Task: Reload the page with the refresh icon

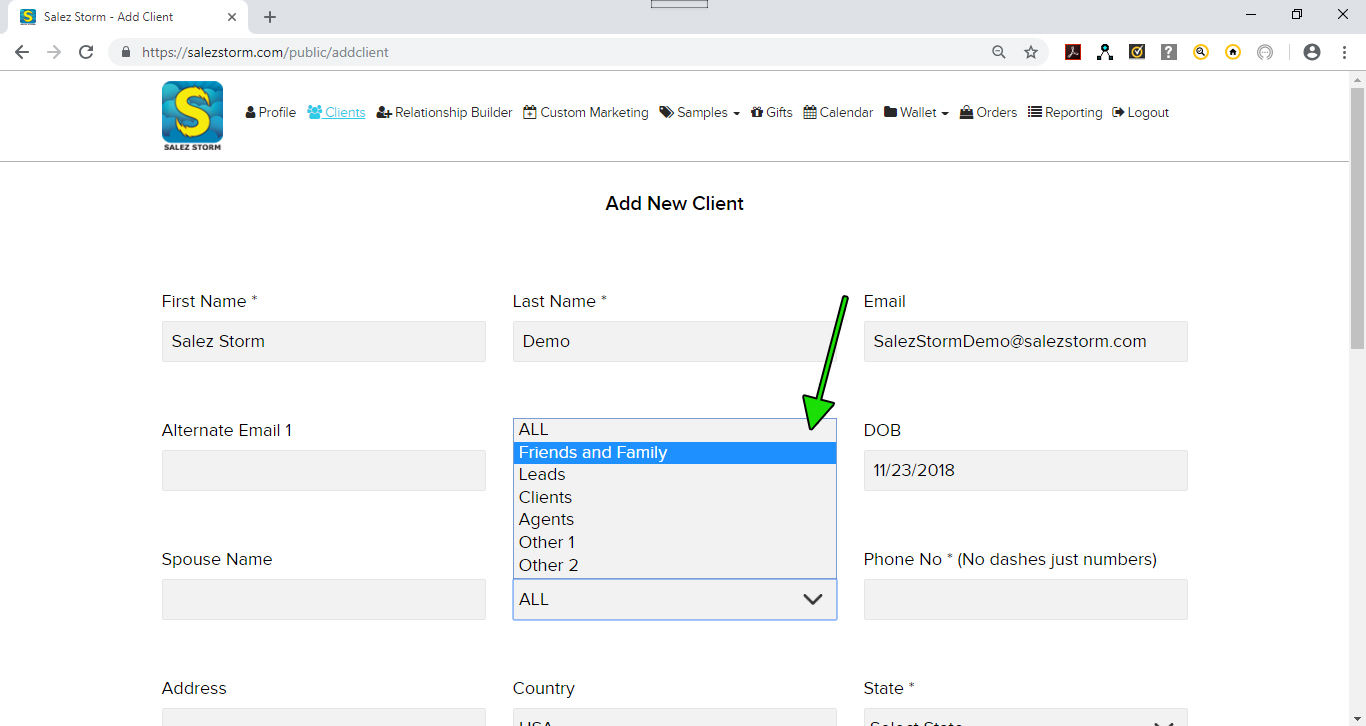Action: coord(86,52)
